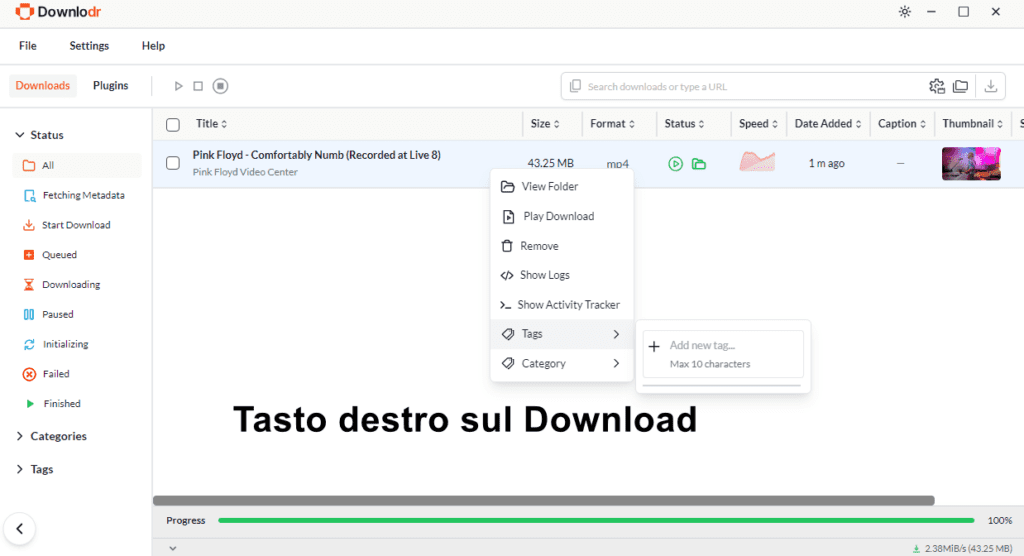
Task: Open the File menu
Action: [27, 46]
